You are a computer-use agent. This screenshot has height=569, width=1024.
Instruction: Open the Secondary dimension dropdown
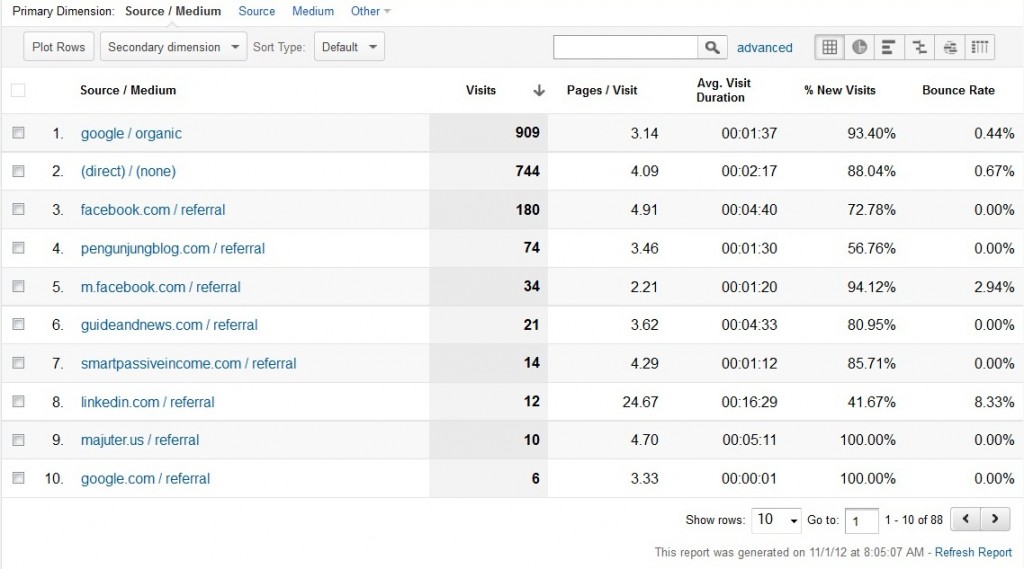click(173, 47)
